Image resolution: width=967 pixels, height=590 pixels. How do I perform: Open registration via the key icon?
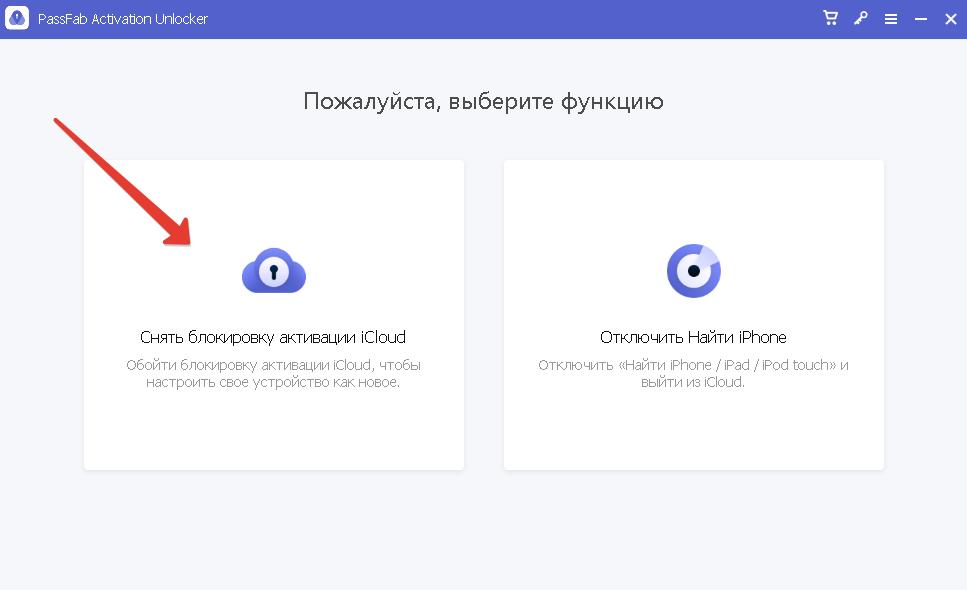860,18
